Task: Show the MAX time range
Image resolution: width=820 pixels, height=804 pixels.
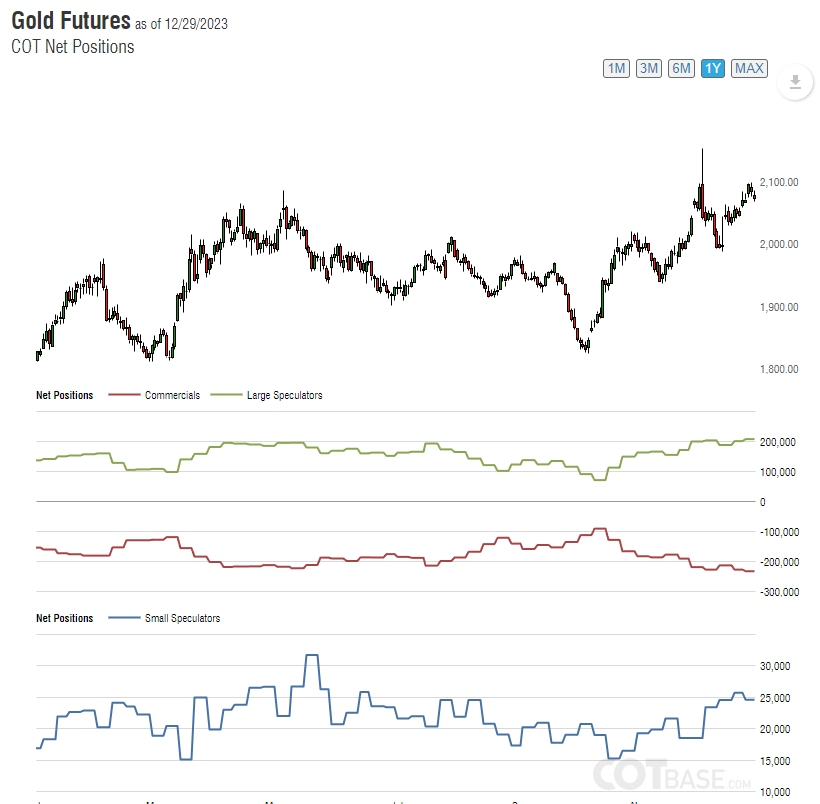Action: coord(749,68)
